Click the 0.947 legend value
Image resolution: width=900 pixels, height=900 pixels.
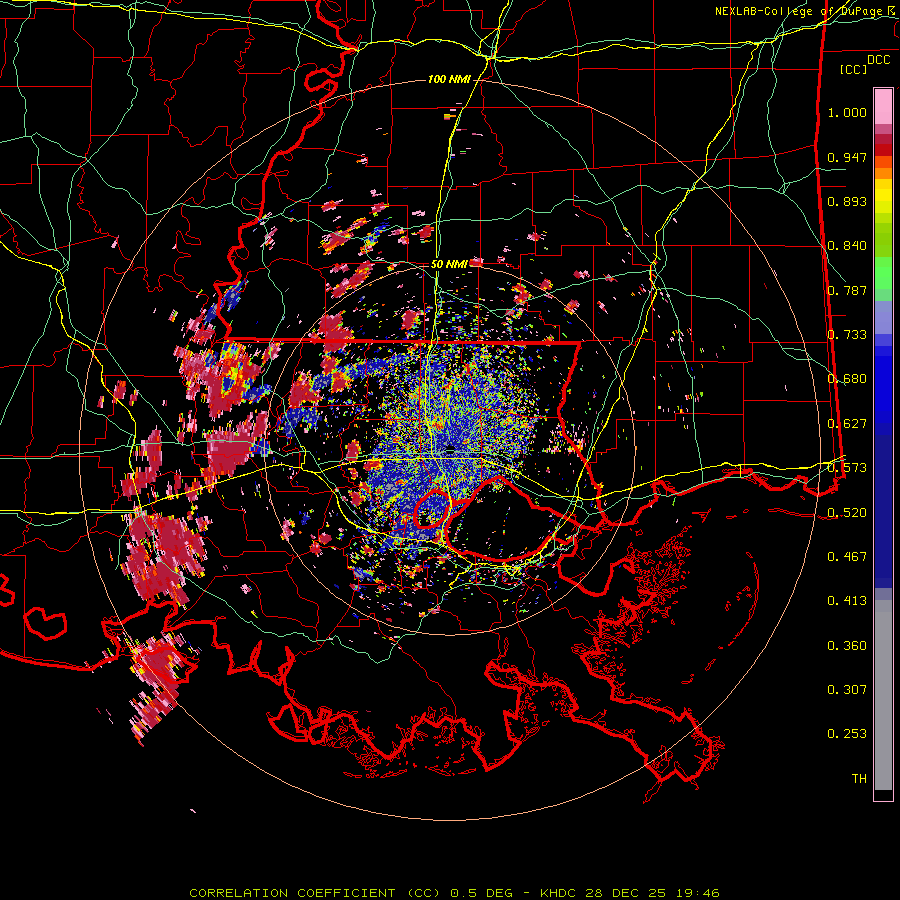pyautogui.click(x=847, y=157)
